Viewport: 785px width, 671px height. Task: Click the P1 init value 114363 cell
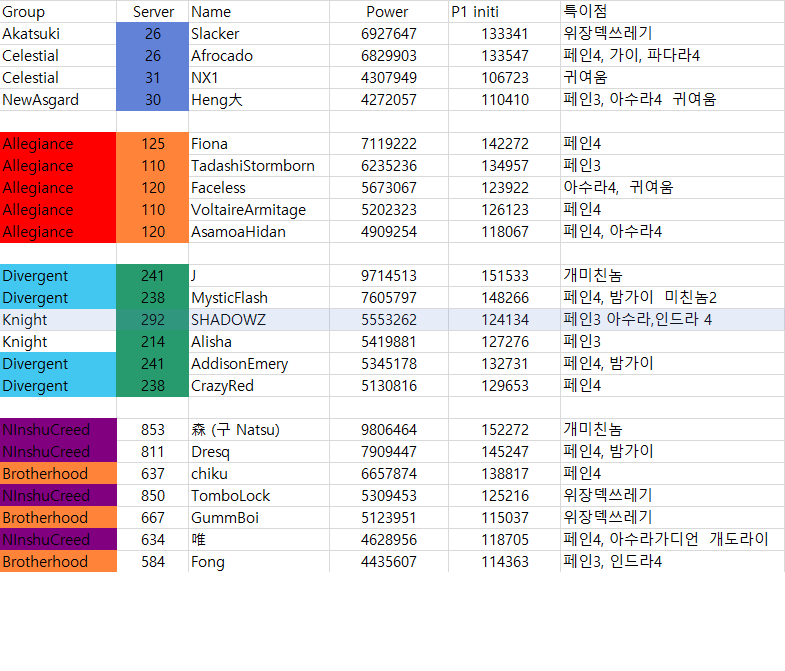tap(504, 562)
